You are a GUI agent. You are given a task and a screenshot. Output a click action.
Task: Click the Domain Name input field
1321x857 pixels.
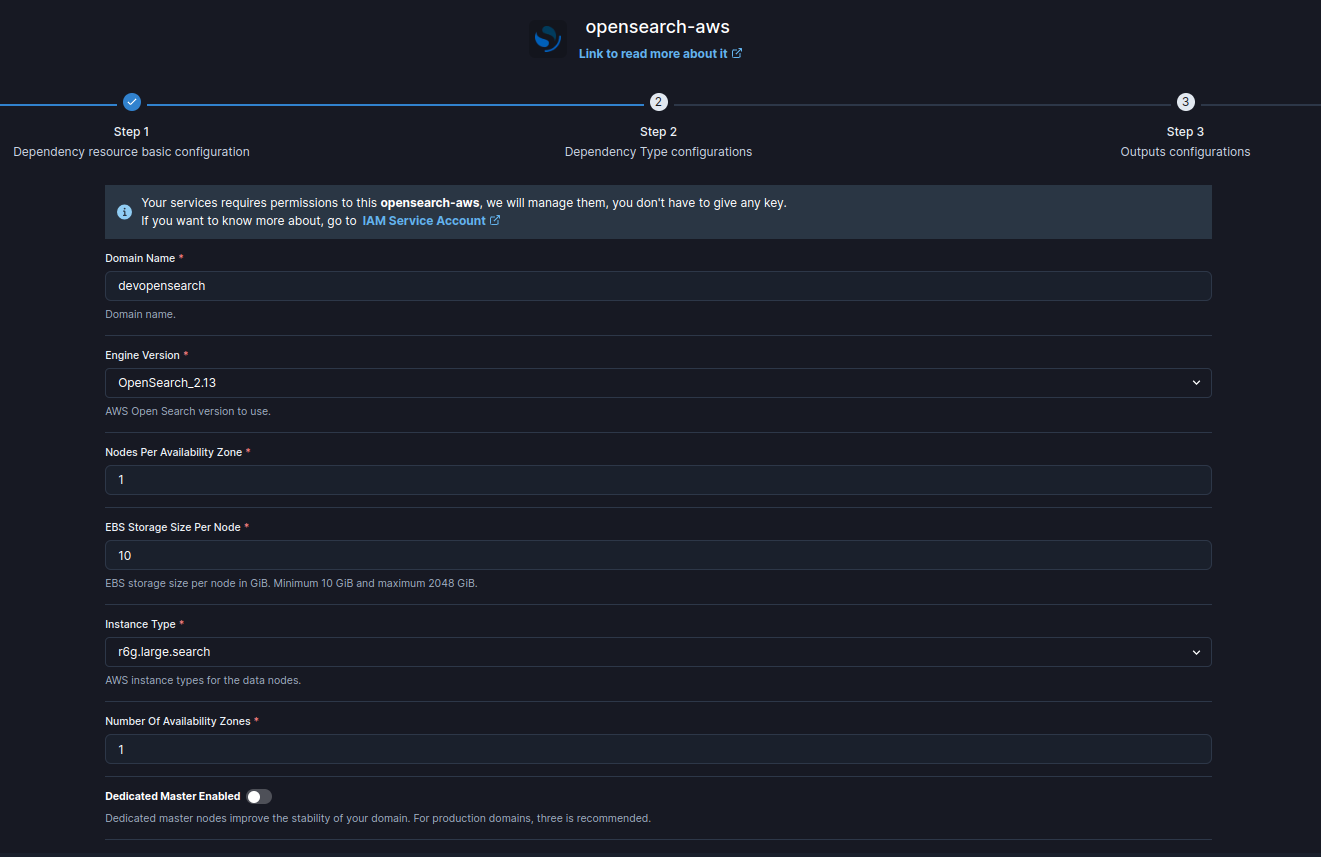pos(658,286)
